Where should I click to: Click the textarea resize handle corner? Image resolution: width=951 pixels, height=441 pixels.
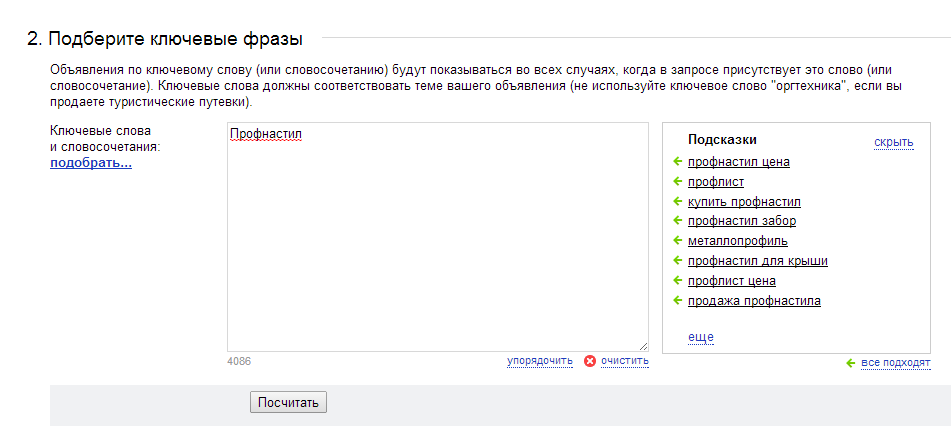coord(643,346)
